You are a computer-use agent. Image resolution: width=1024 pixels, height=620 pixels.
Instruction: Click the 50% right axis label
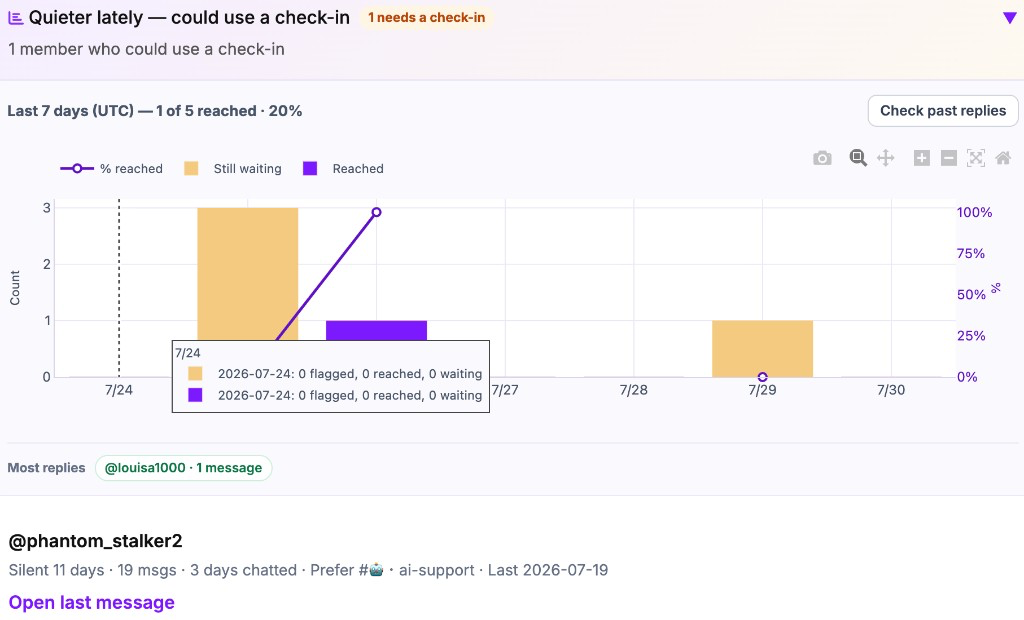point(971,295)
